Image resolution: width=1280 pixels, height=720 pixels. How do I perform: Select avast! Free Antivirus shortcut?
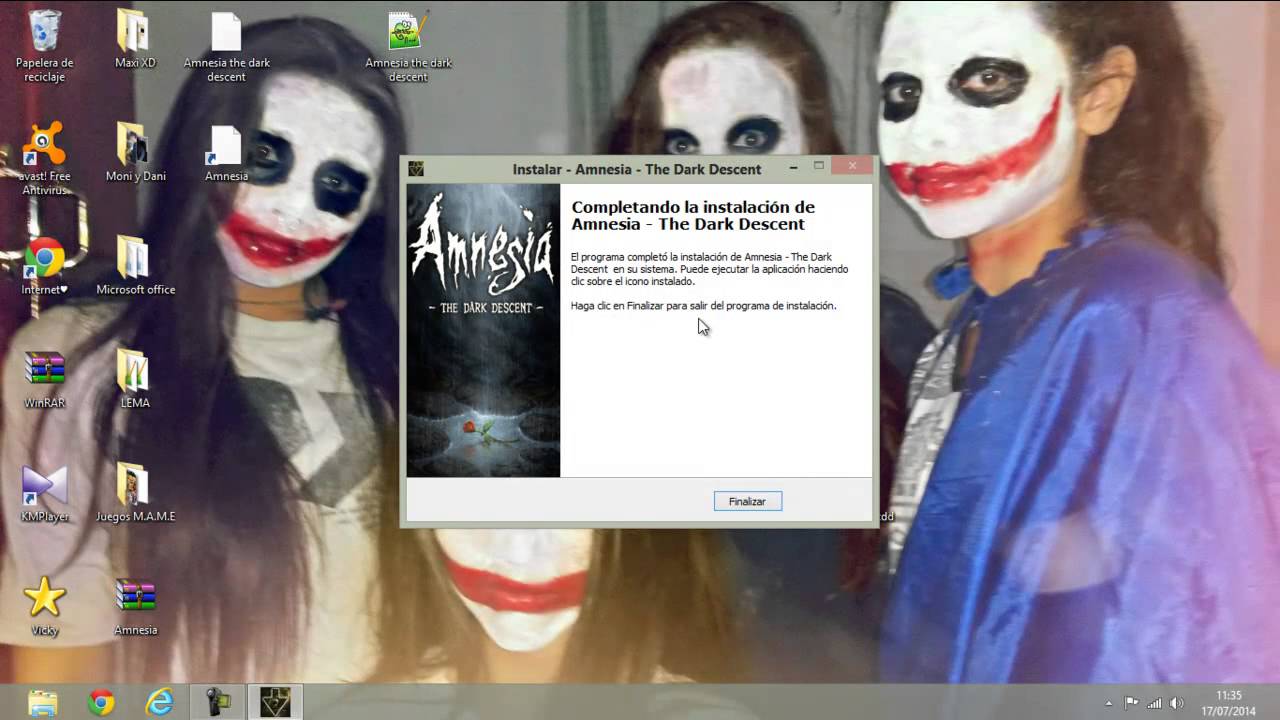coord(44,159)
